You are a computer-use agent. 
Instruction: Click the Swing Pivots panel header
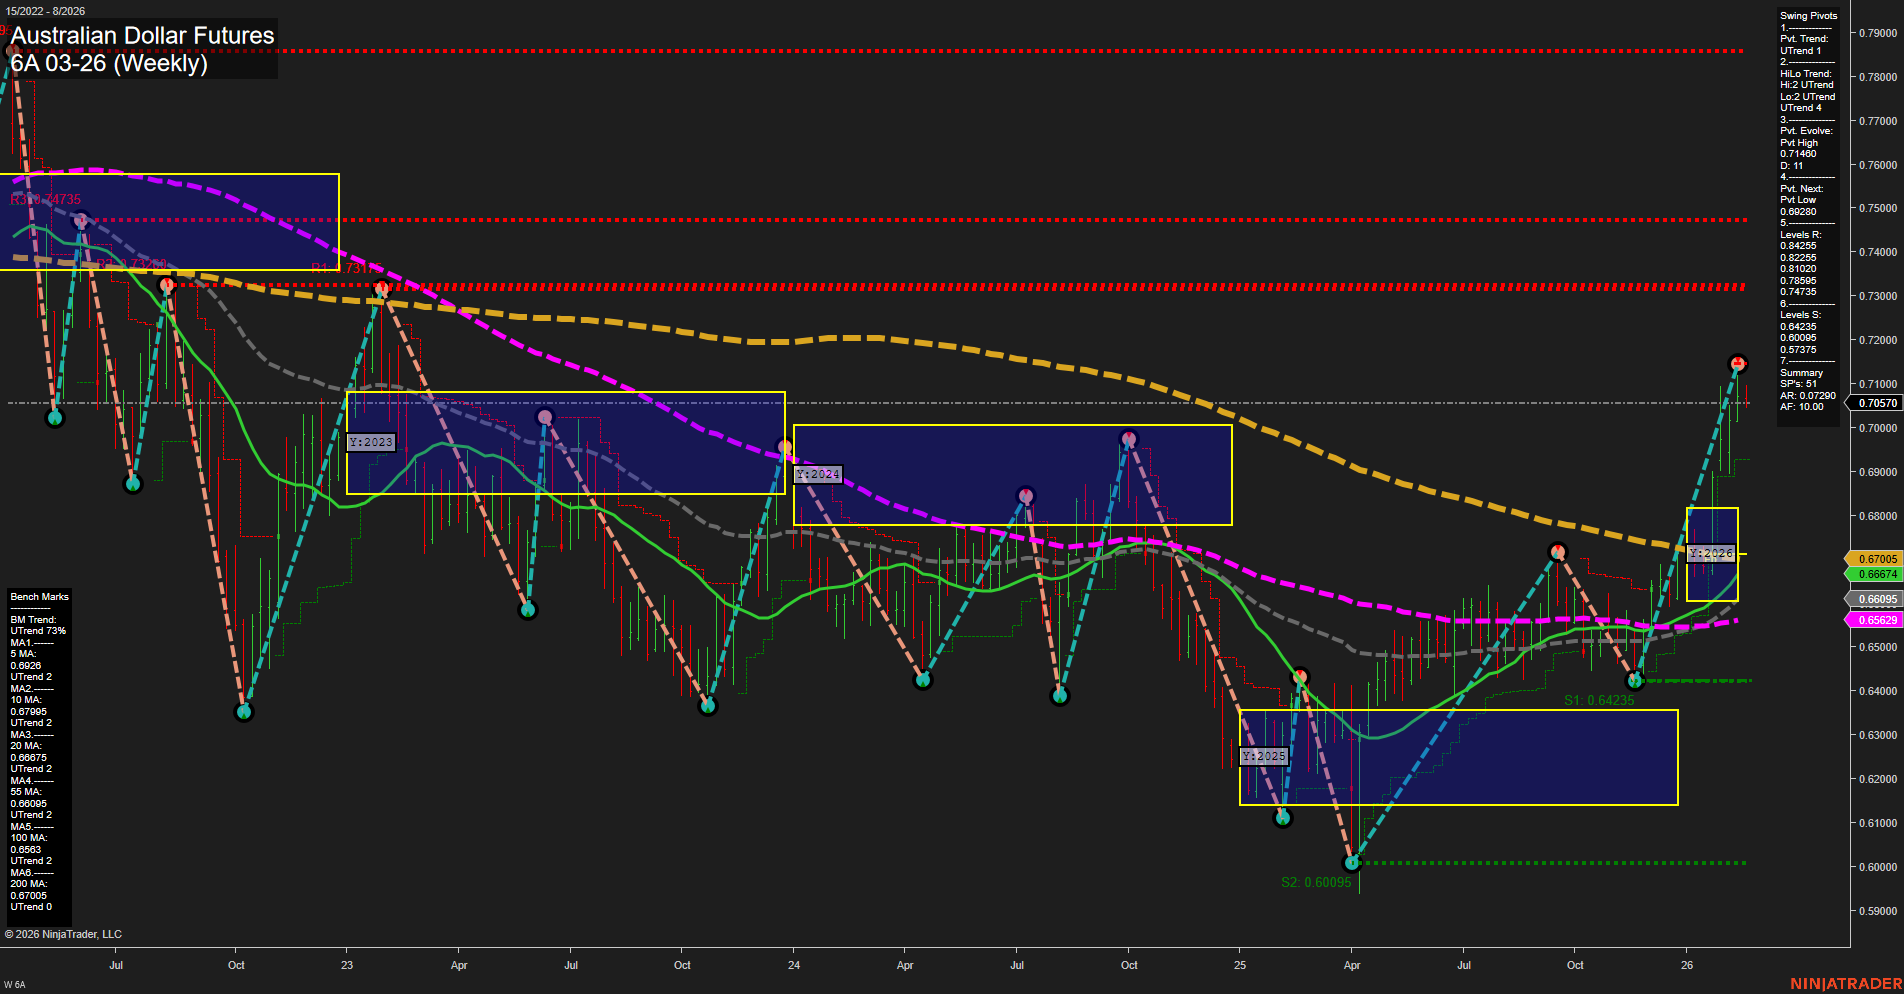(1806, 15)
